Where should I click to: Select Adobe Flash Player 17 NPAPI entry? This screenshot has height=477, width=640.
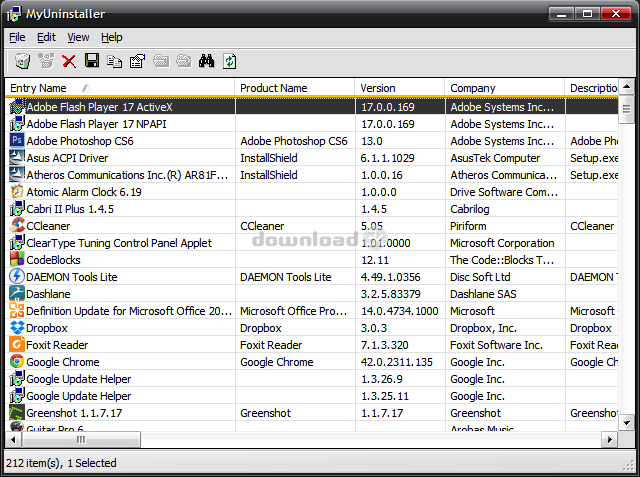point(96,124)
